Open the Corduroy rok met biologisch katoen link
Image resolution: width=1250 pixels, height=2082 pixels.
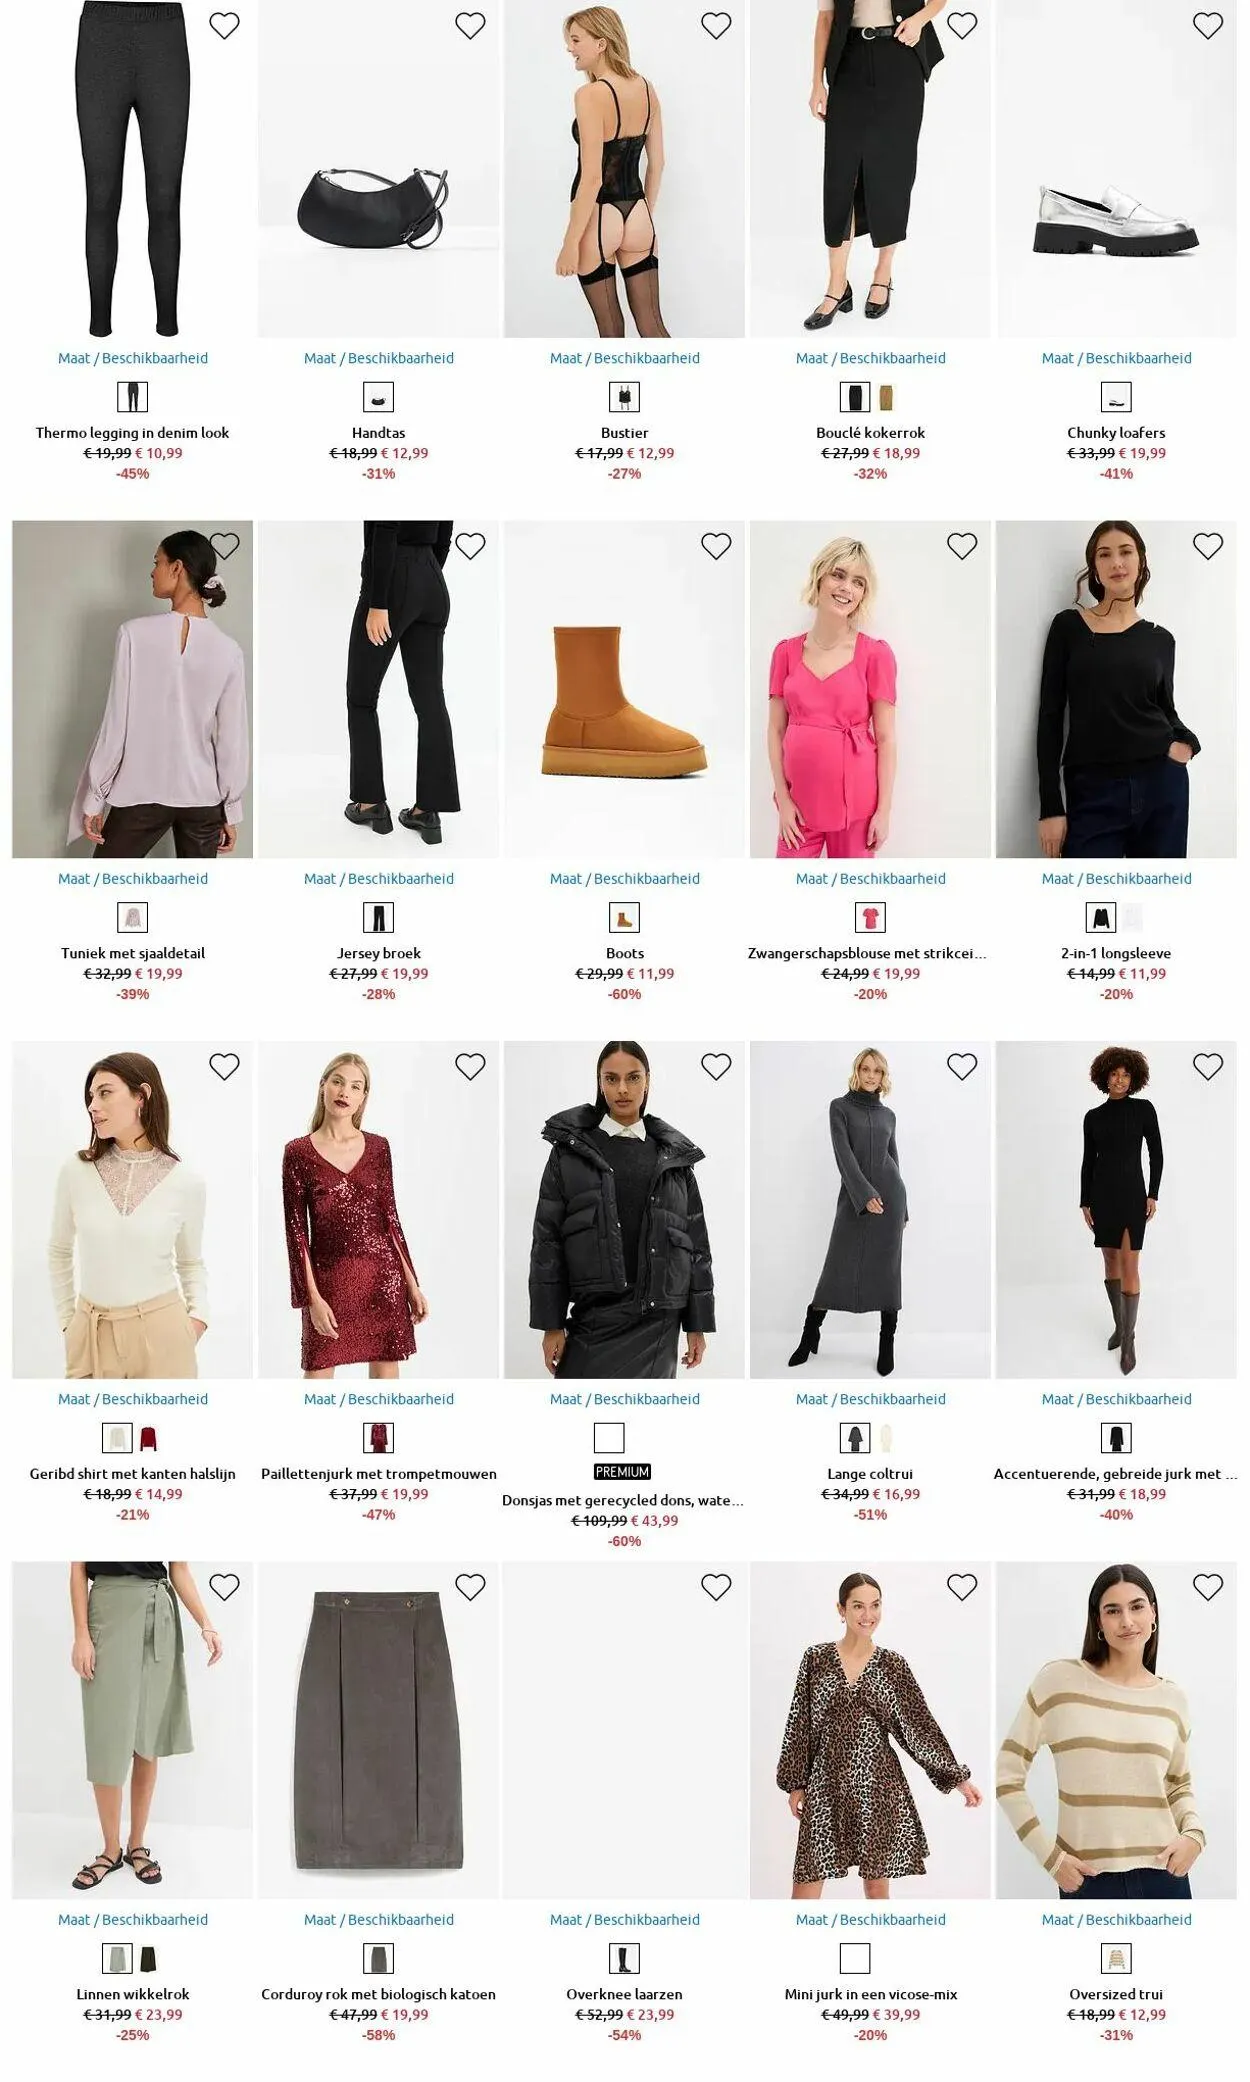[x=379, y=1994]
